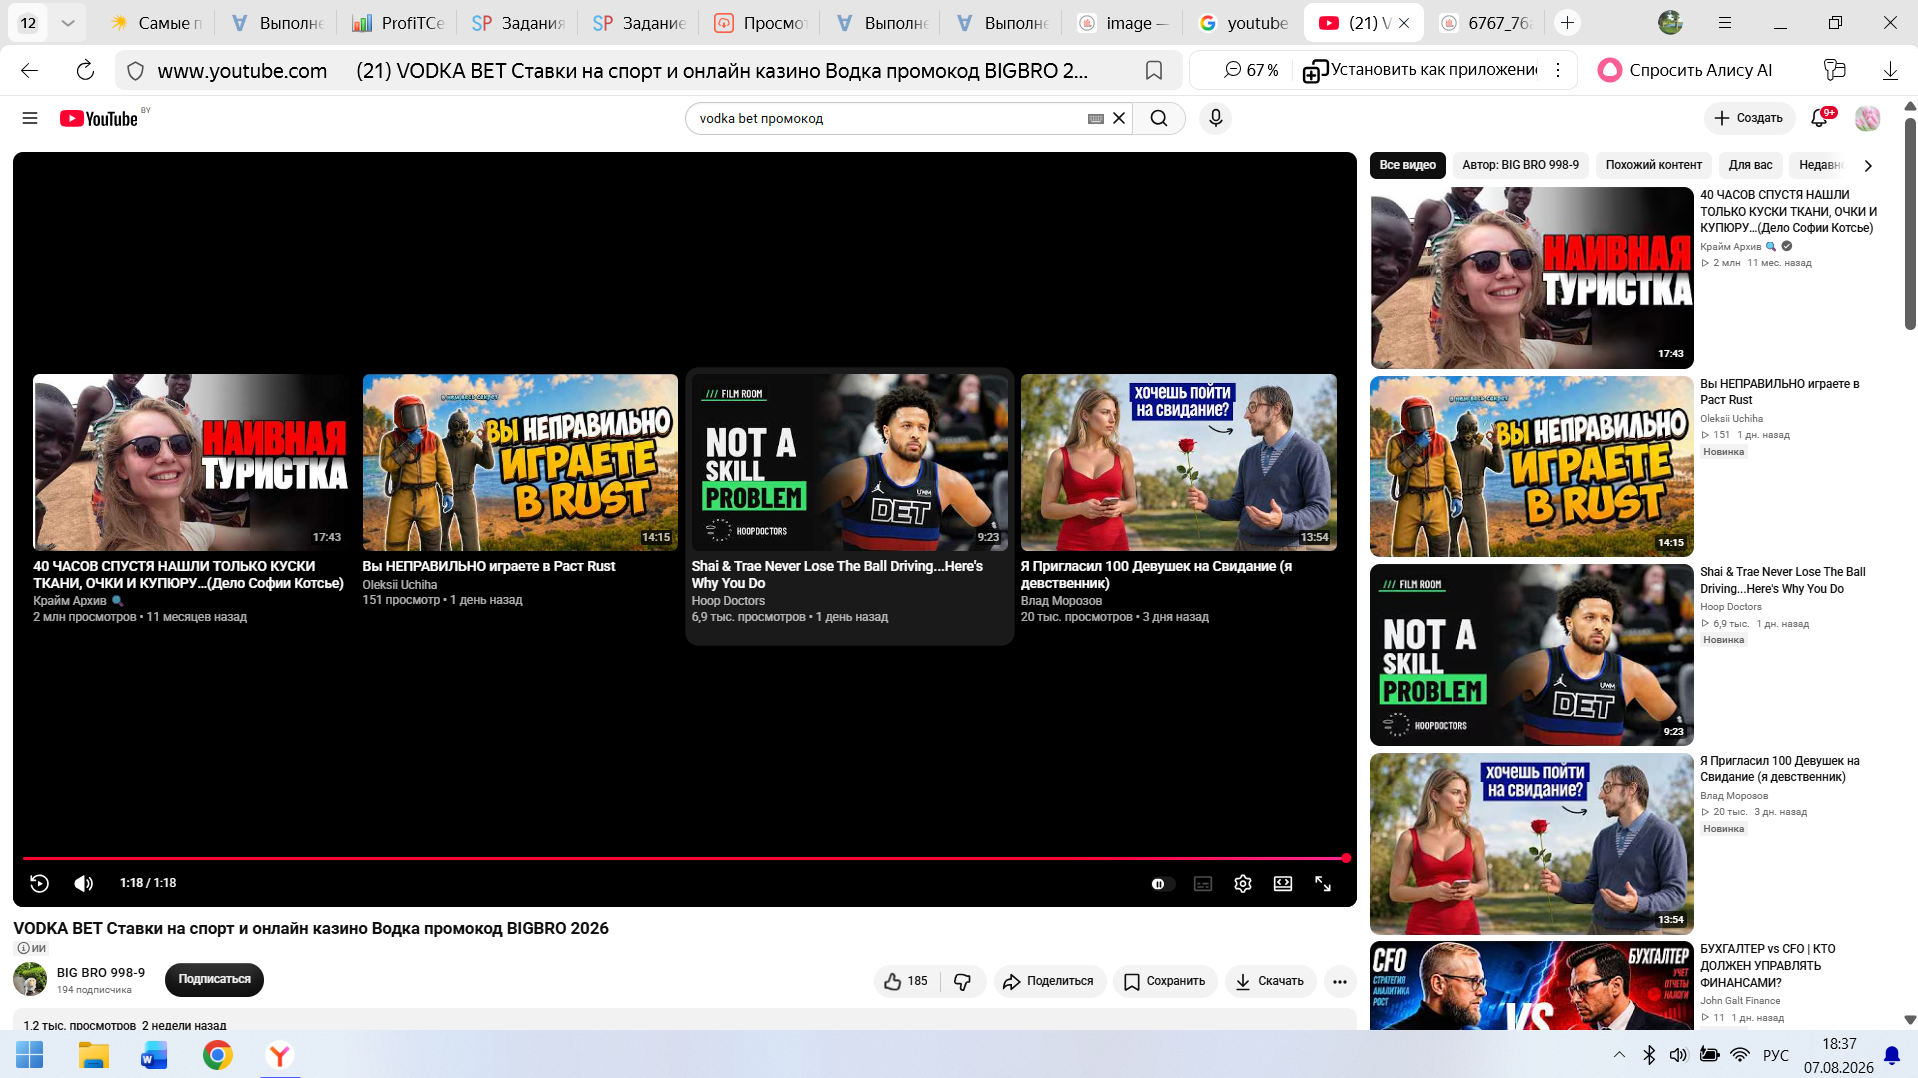Bookmark this page in the address bar
Viewport: 1918px width, 1078px height.
click(1153, 70)
